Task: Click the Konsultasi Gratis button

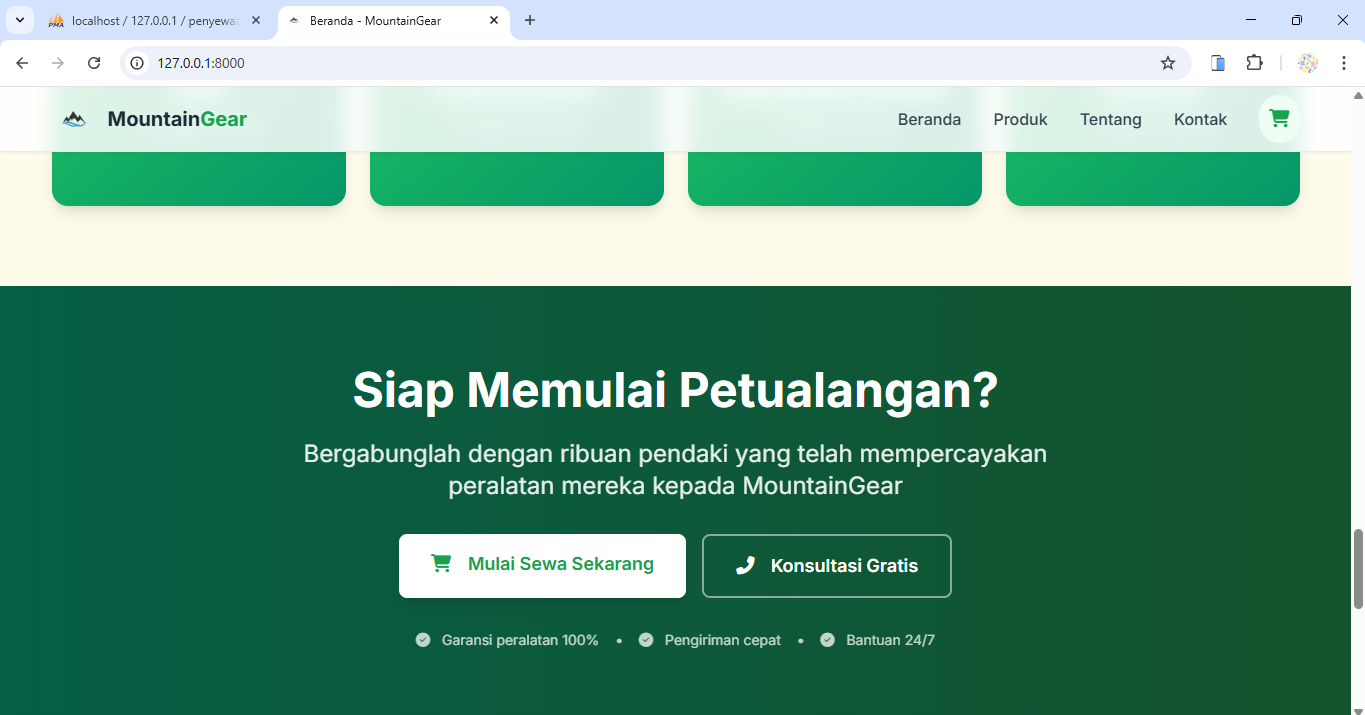Action: [826, 566]
